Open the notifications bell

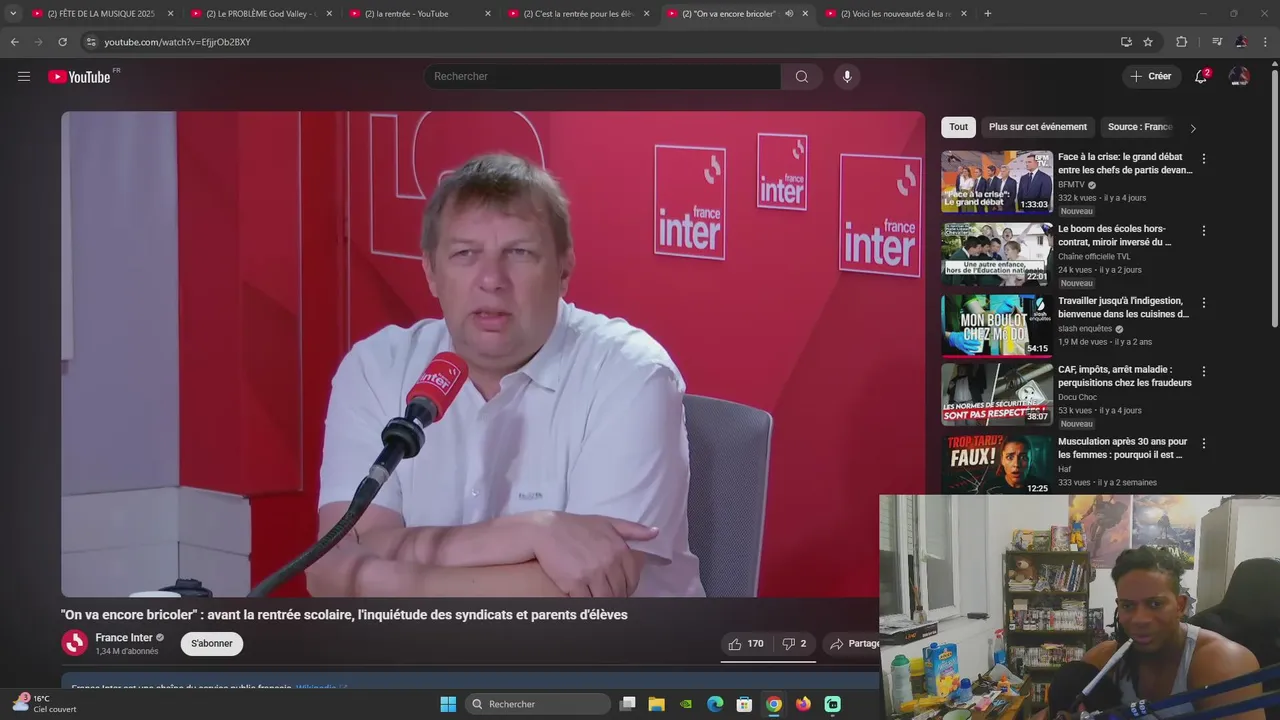click(x=1201, y=76)
